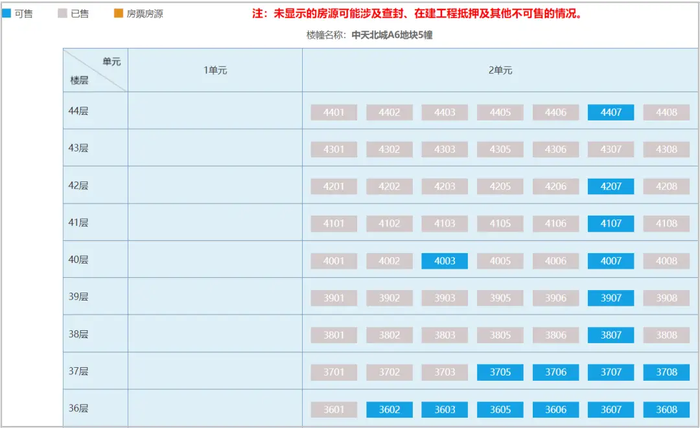Click sold unit 3906
Screen dimensions: 700x428
point(555,298)
